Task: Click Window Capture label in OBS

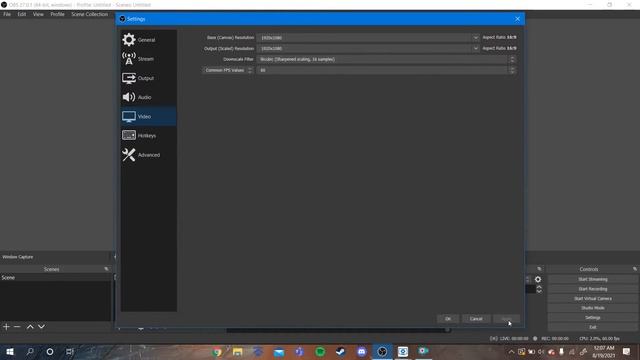Action: point(18,257)
